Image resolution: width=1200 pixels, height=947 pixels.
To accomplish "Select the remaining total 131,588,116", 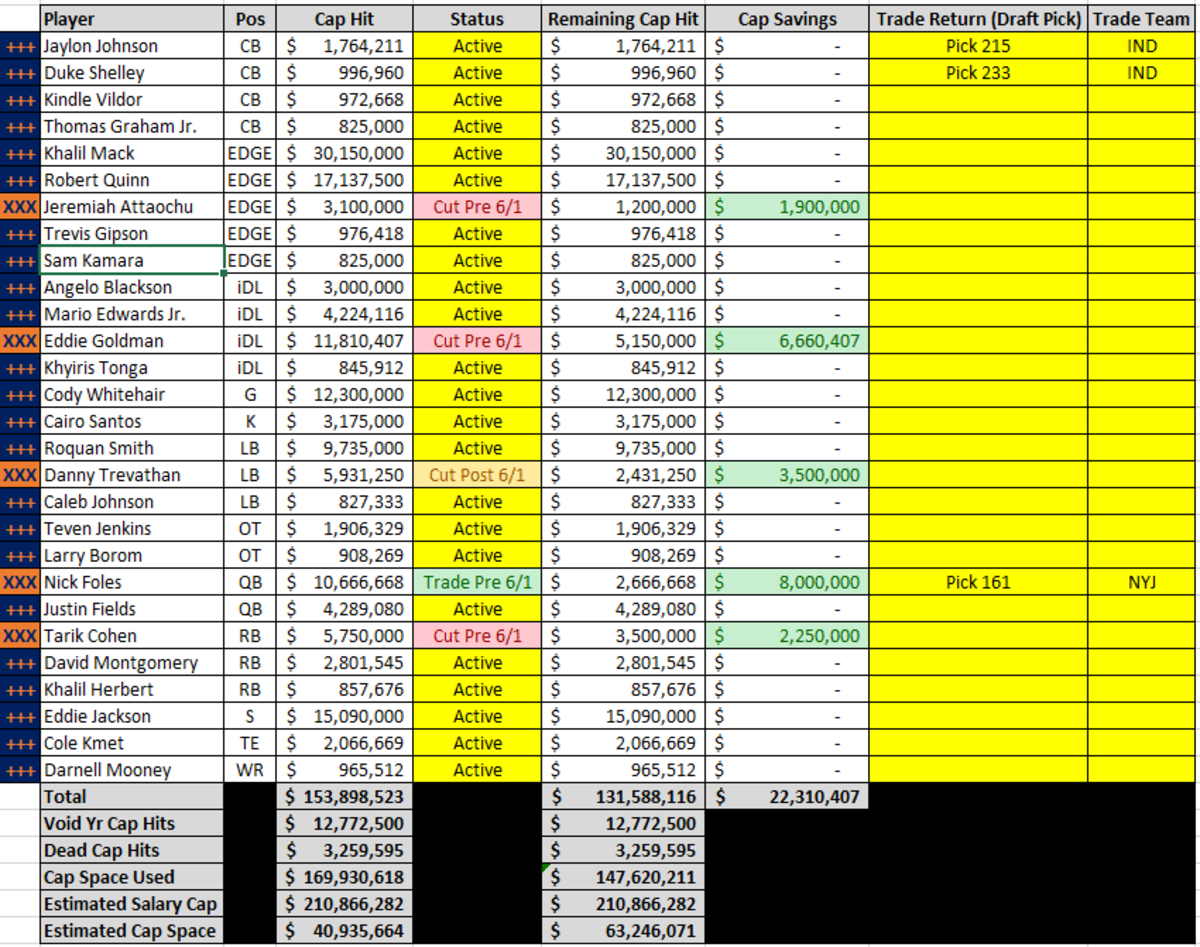I will tap(624, 797).
